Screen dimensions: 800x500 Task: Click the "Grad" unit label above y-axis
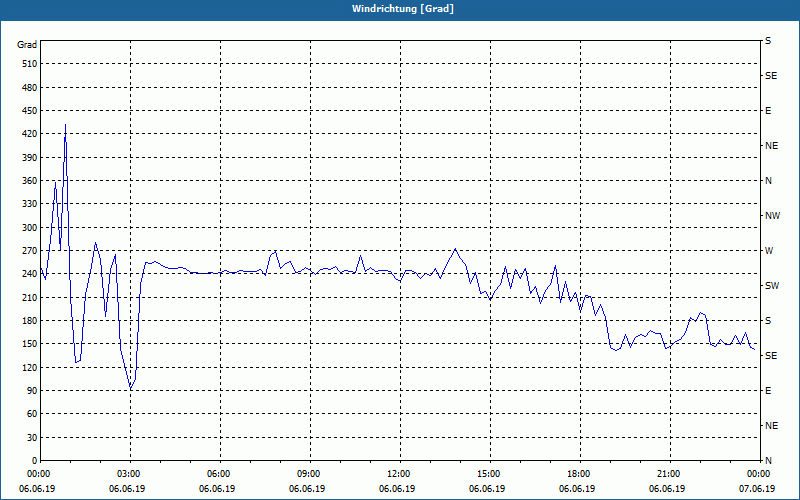click(x=27, y=45)
